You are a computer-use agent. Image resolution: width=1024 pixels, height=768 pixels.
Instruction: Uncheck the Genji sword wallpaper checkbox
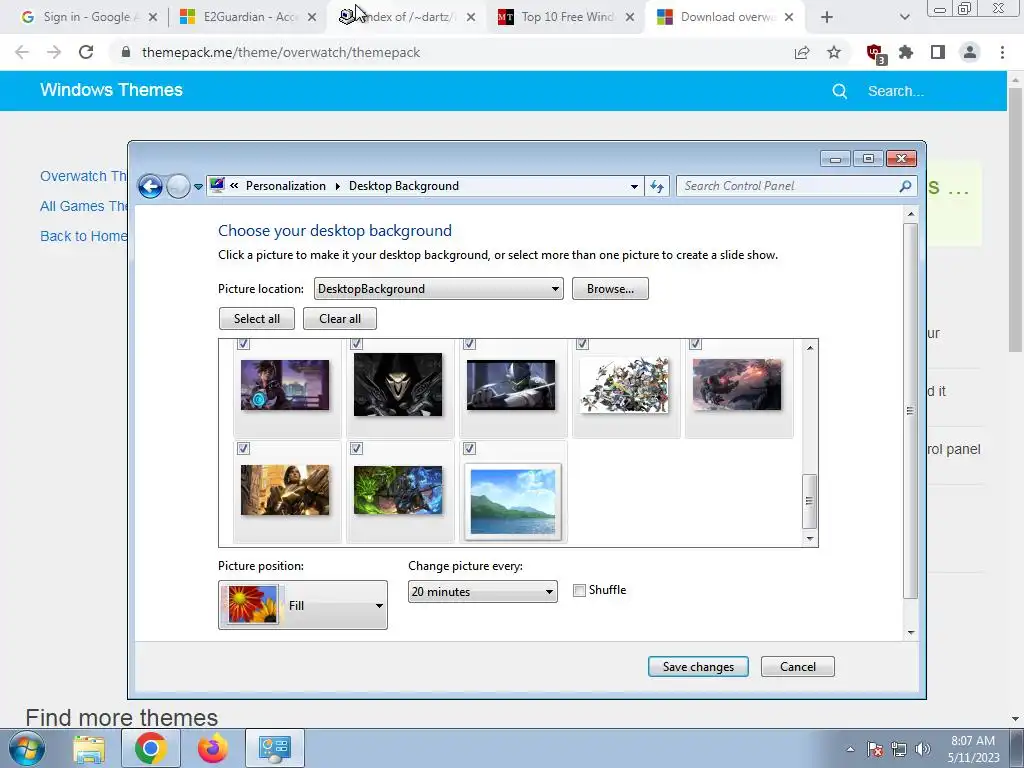(470, 344)
